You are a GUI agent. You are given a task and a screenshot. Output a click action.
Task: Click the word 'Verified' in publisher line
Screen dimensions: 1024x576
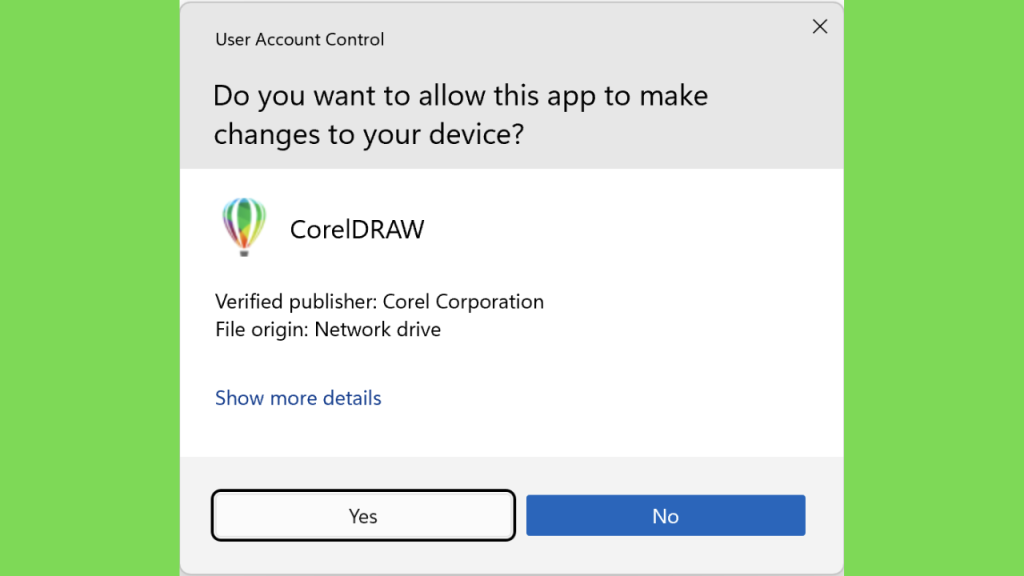coord(249,301)
